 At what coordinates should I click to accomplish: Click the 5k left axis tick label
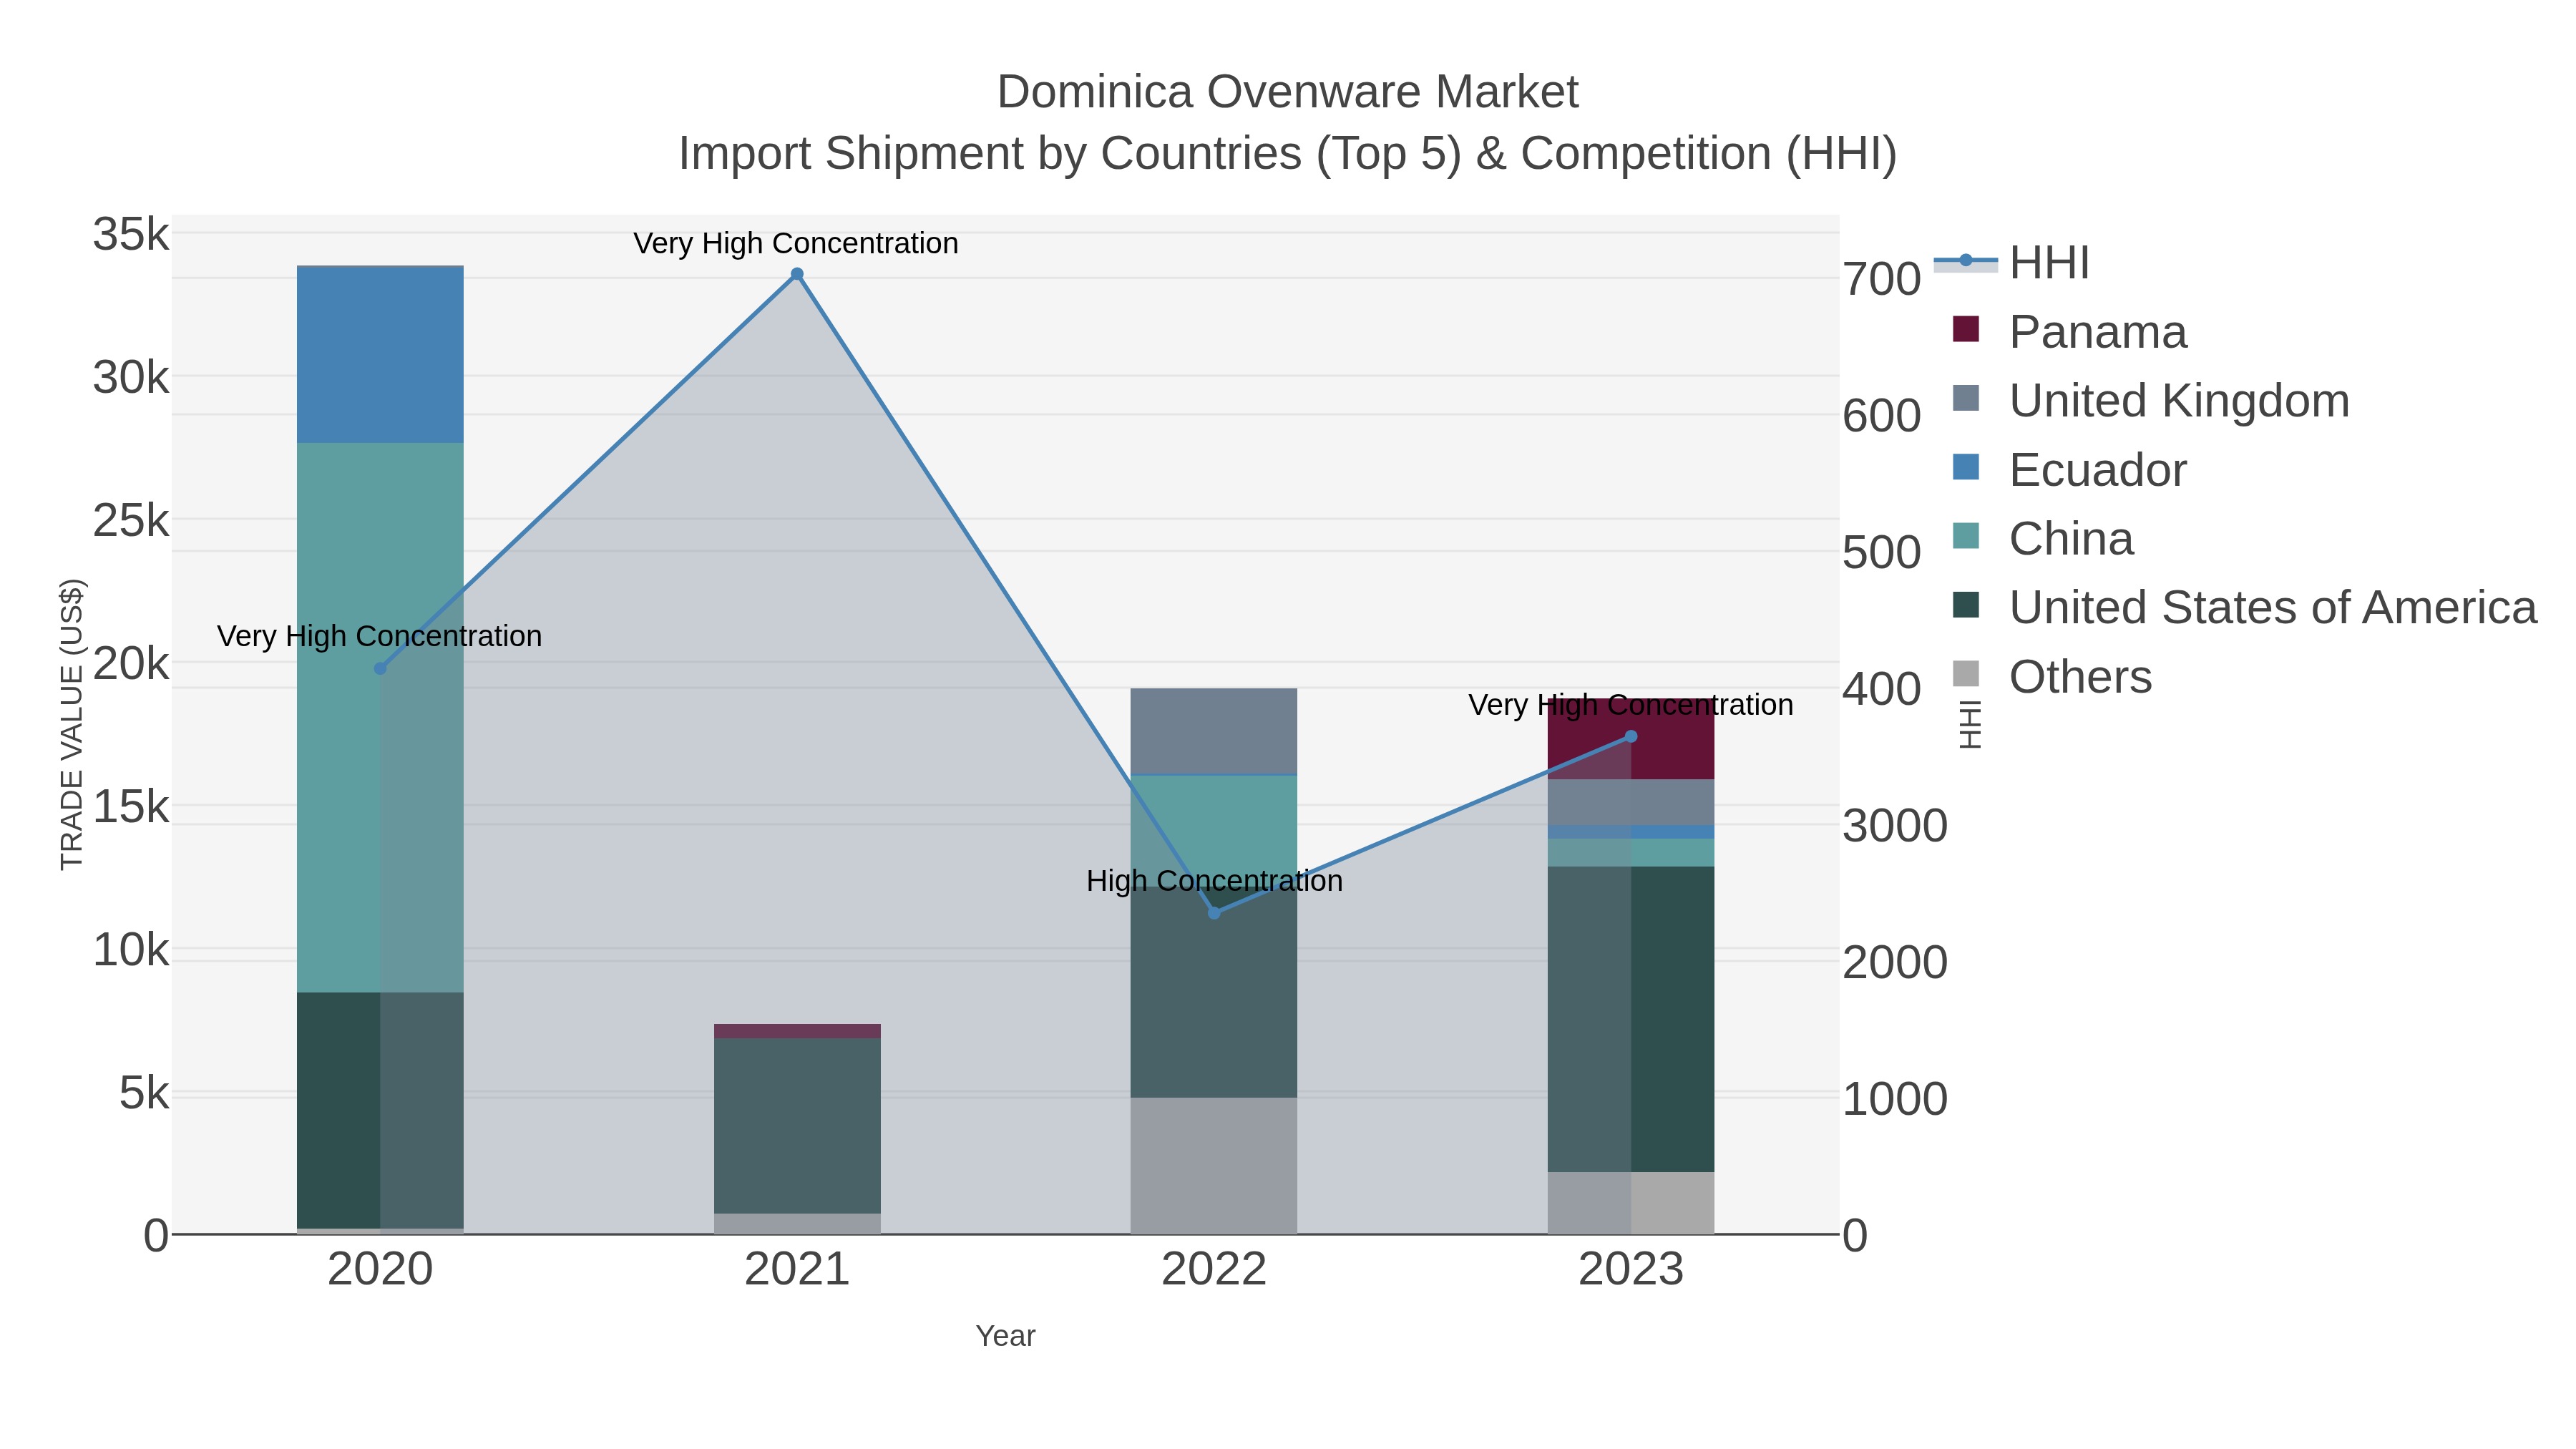click(x=144, y=1093)
